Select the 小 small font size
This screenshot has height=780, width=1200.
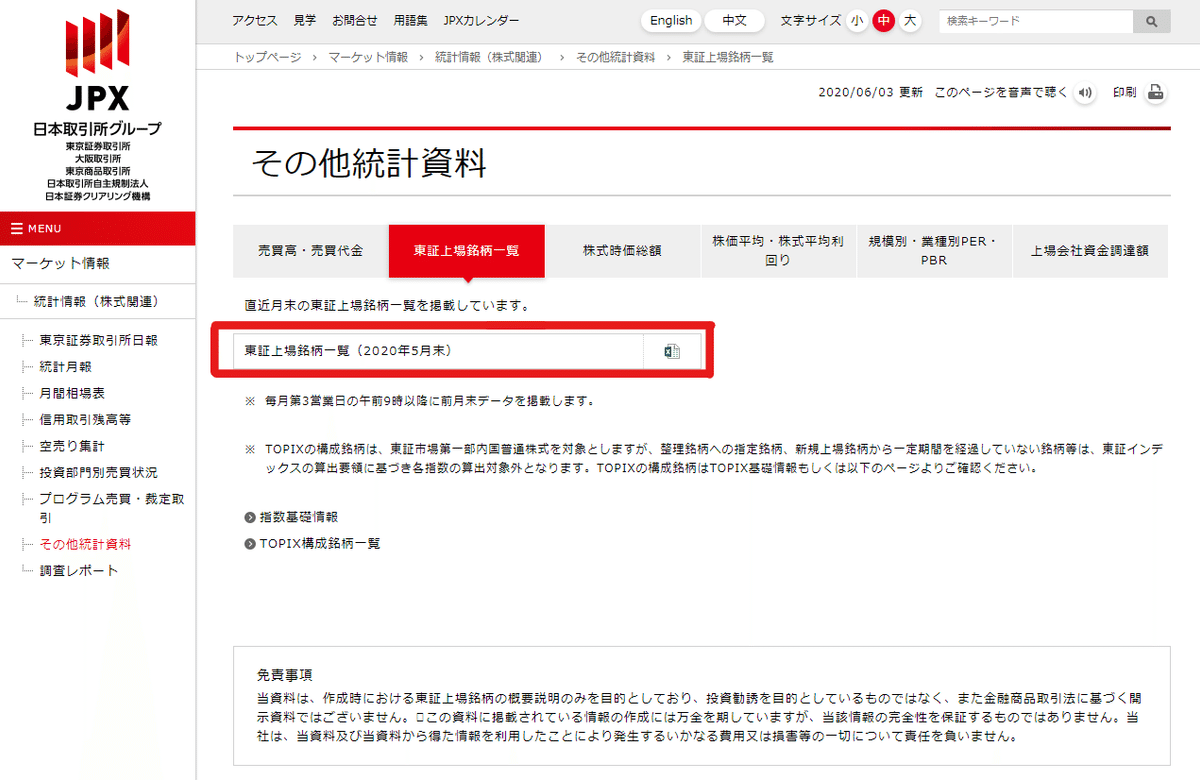(x=856, y=20)
